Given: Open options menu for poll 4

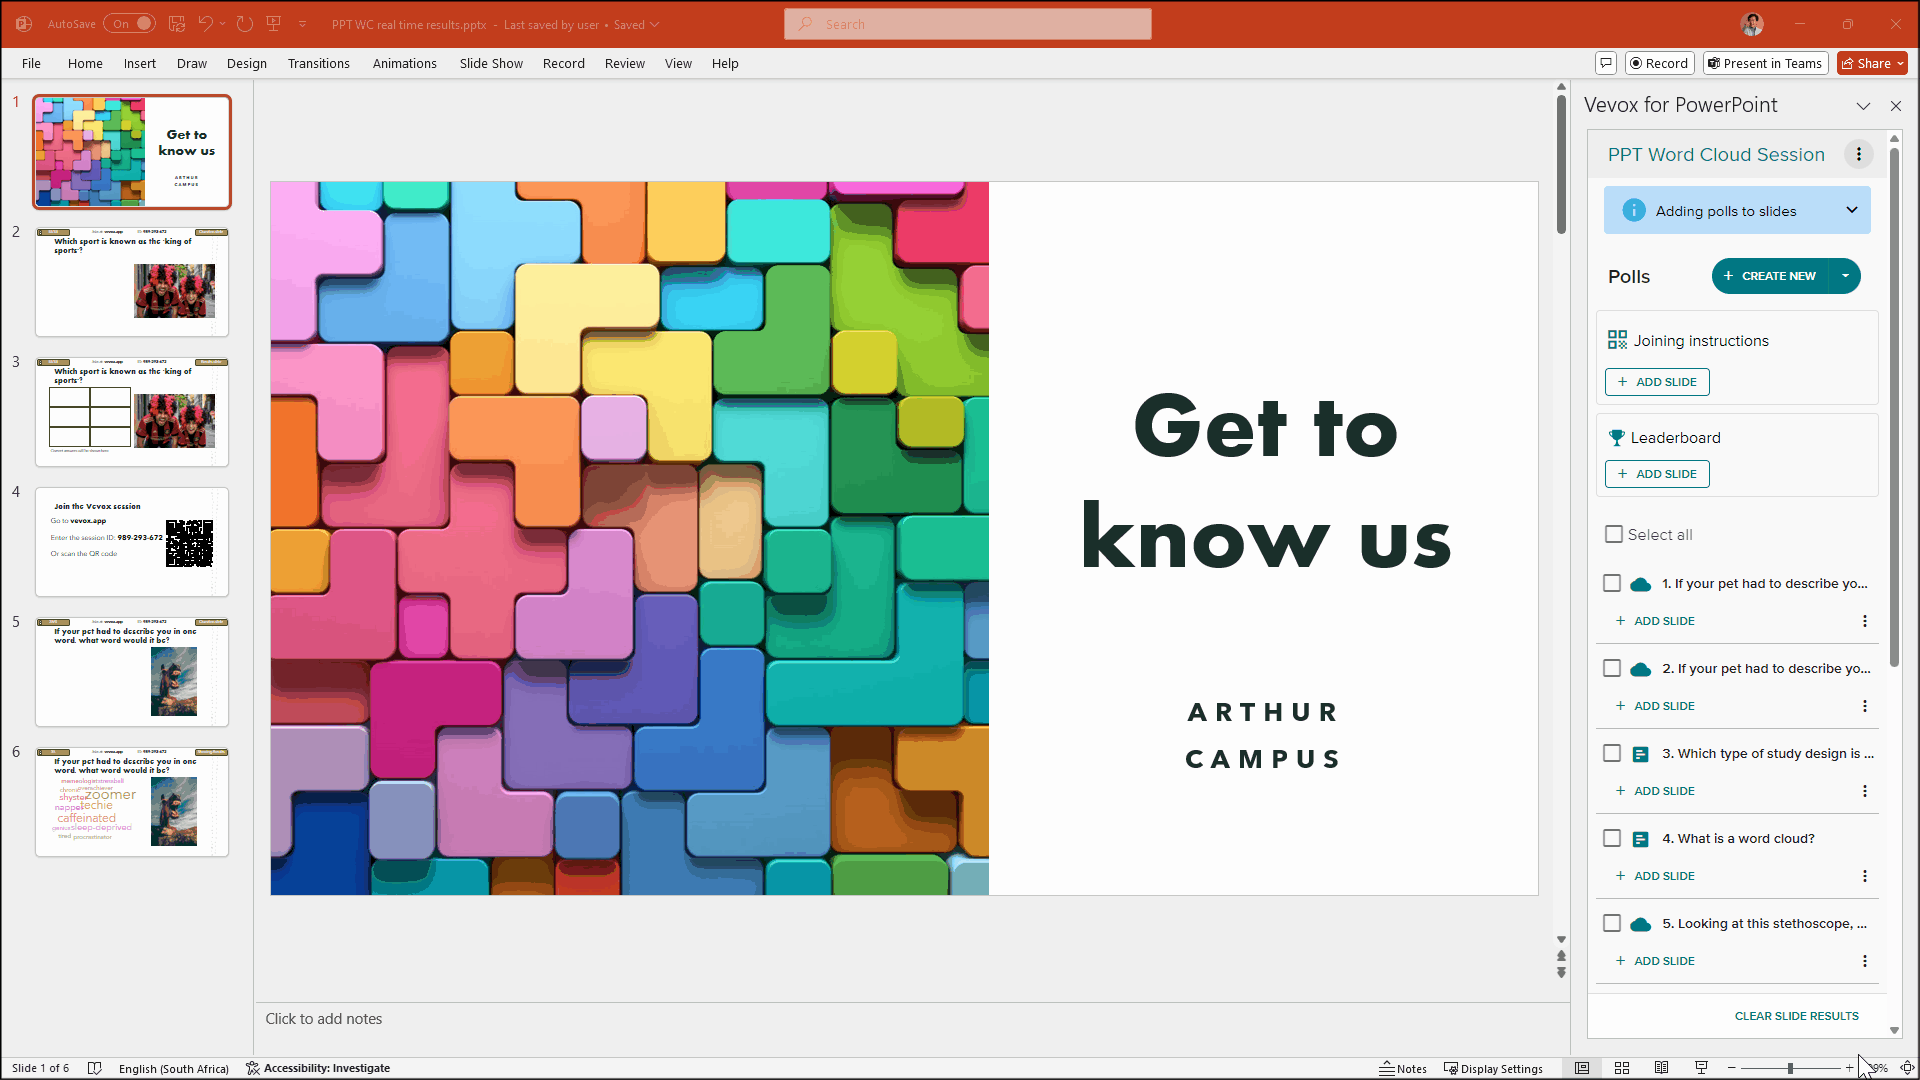Looking at the screenshot, I should click(1865, 876).
